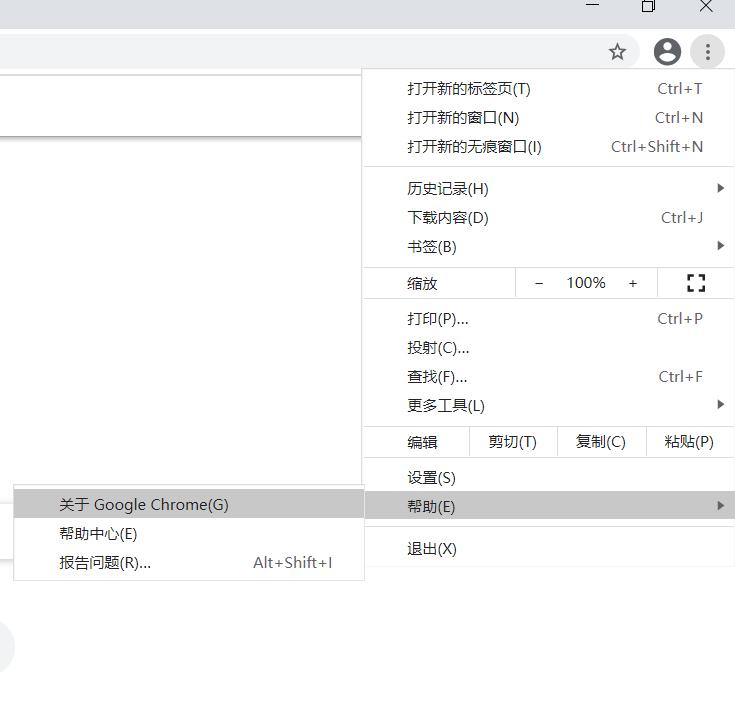Enter fullscreen mode using the zoom row icon
Image resolution: width=735 pixels, height=706 pixels.
click(x=696, y=283)
